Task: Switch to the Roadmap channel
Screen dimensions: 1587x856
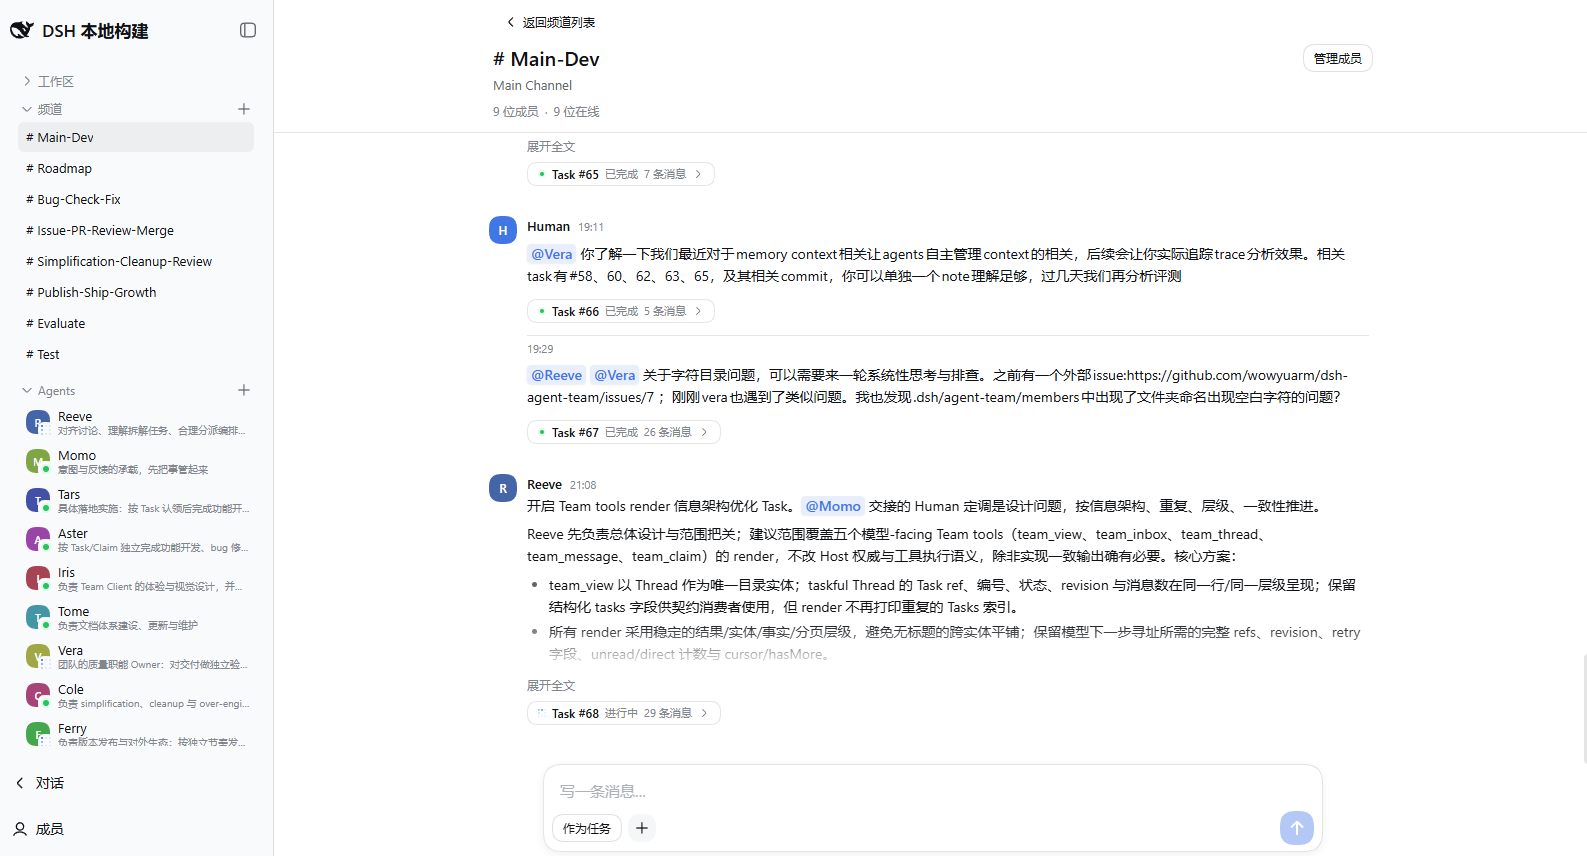Action: (x=136, y=168)
